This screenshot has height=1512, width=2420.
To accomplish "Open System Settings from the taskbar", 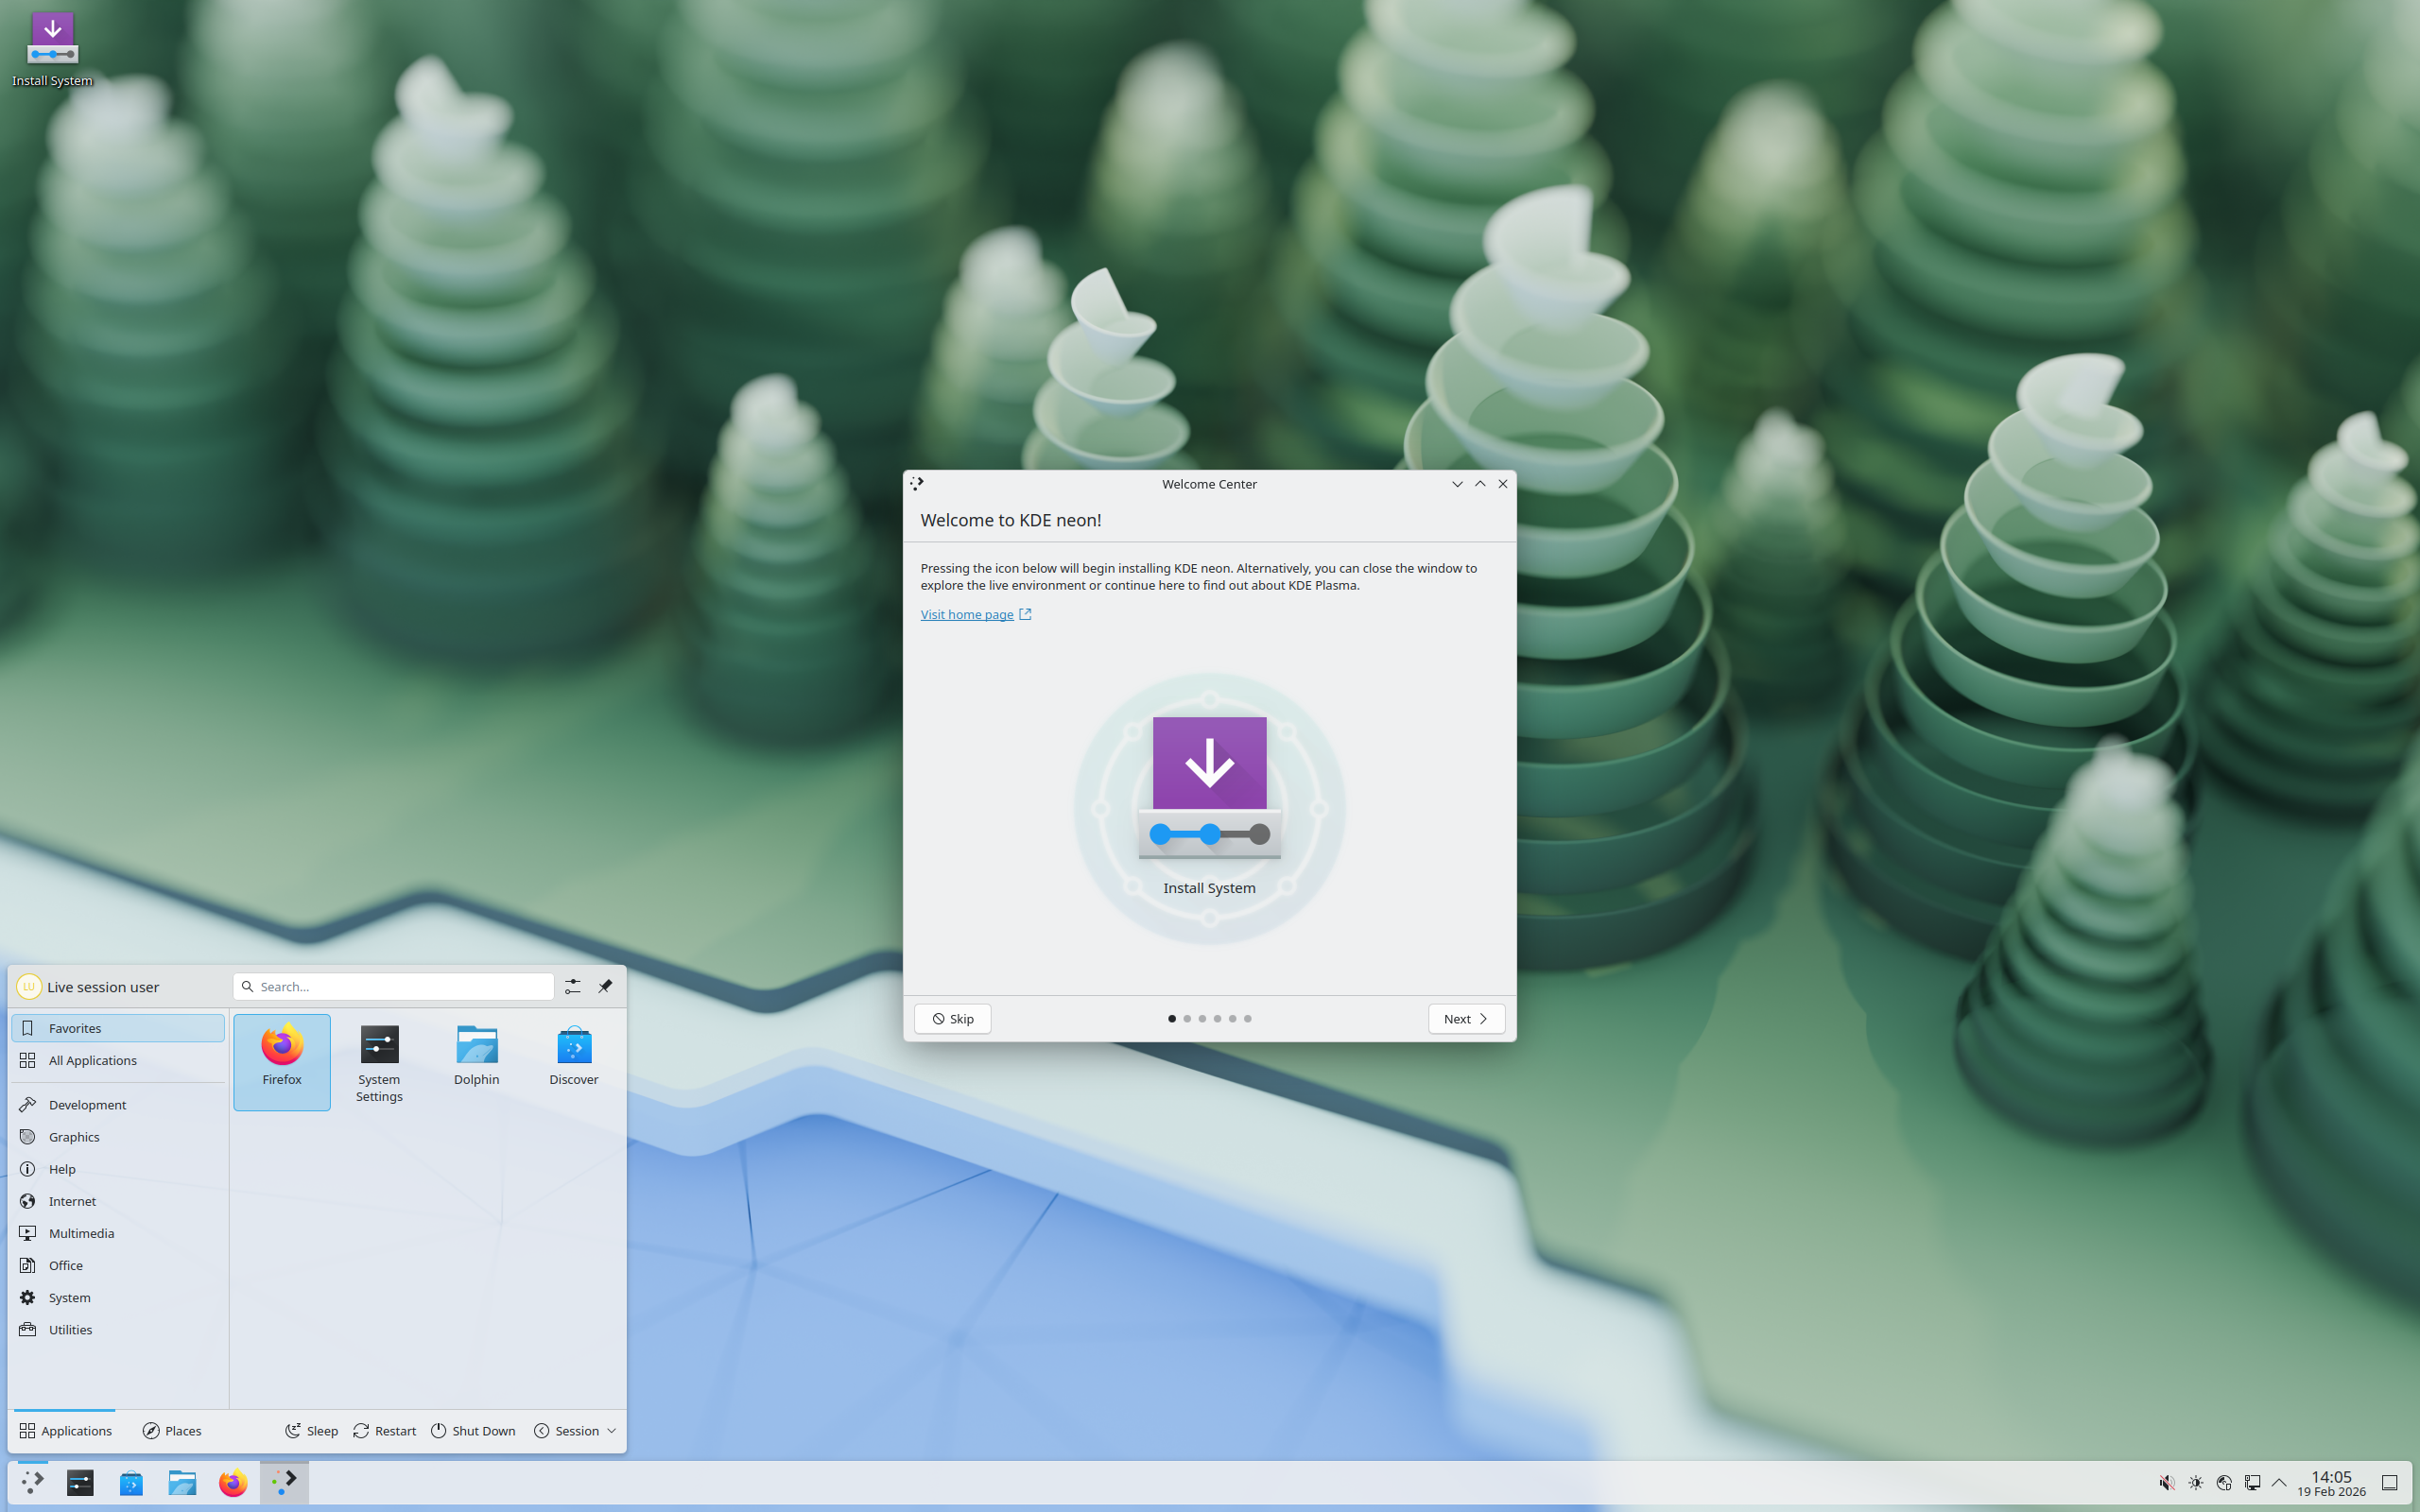I will [x=81, y=1482].
